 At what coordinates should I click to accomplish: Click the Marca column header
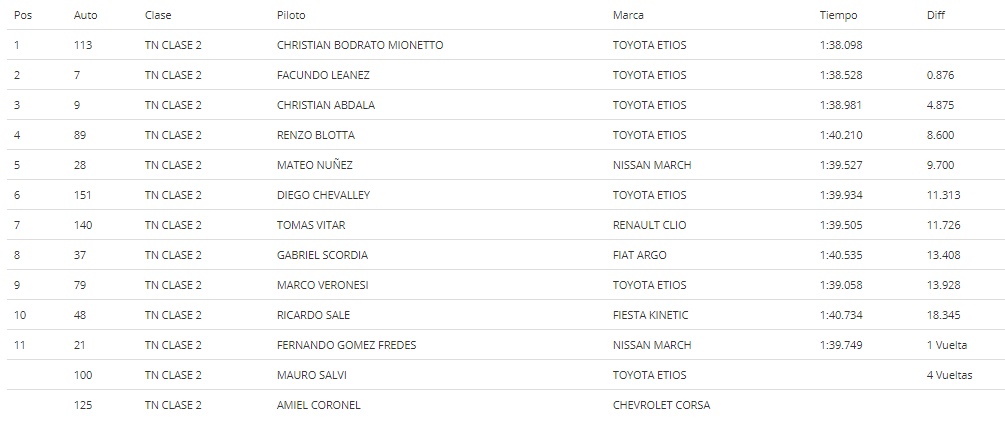(628, 15)
